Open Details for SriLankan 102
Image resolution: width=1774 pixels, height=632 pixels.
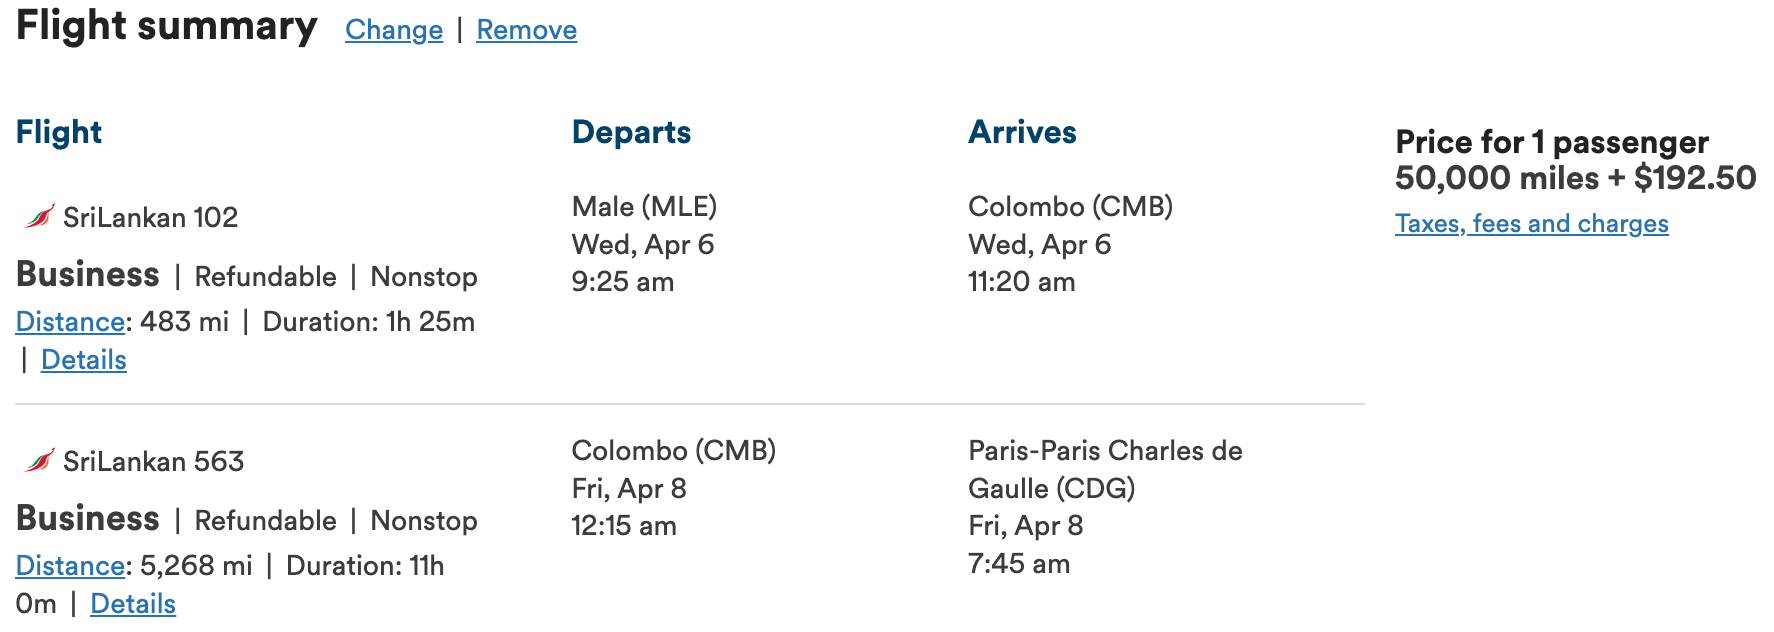pyautogui.click(x=83, y=359)
